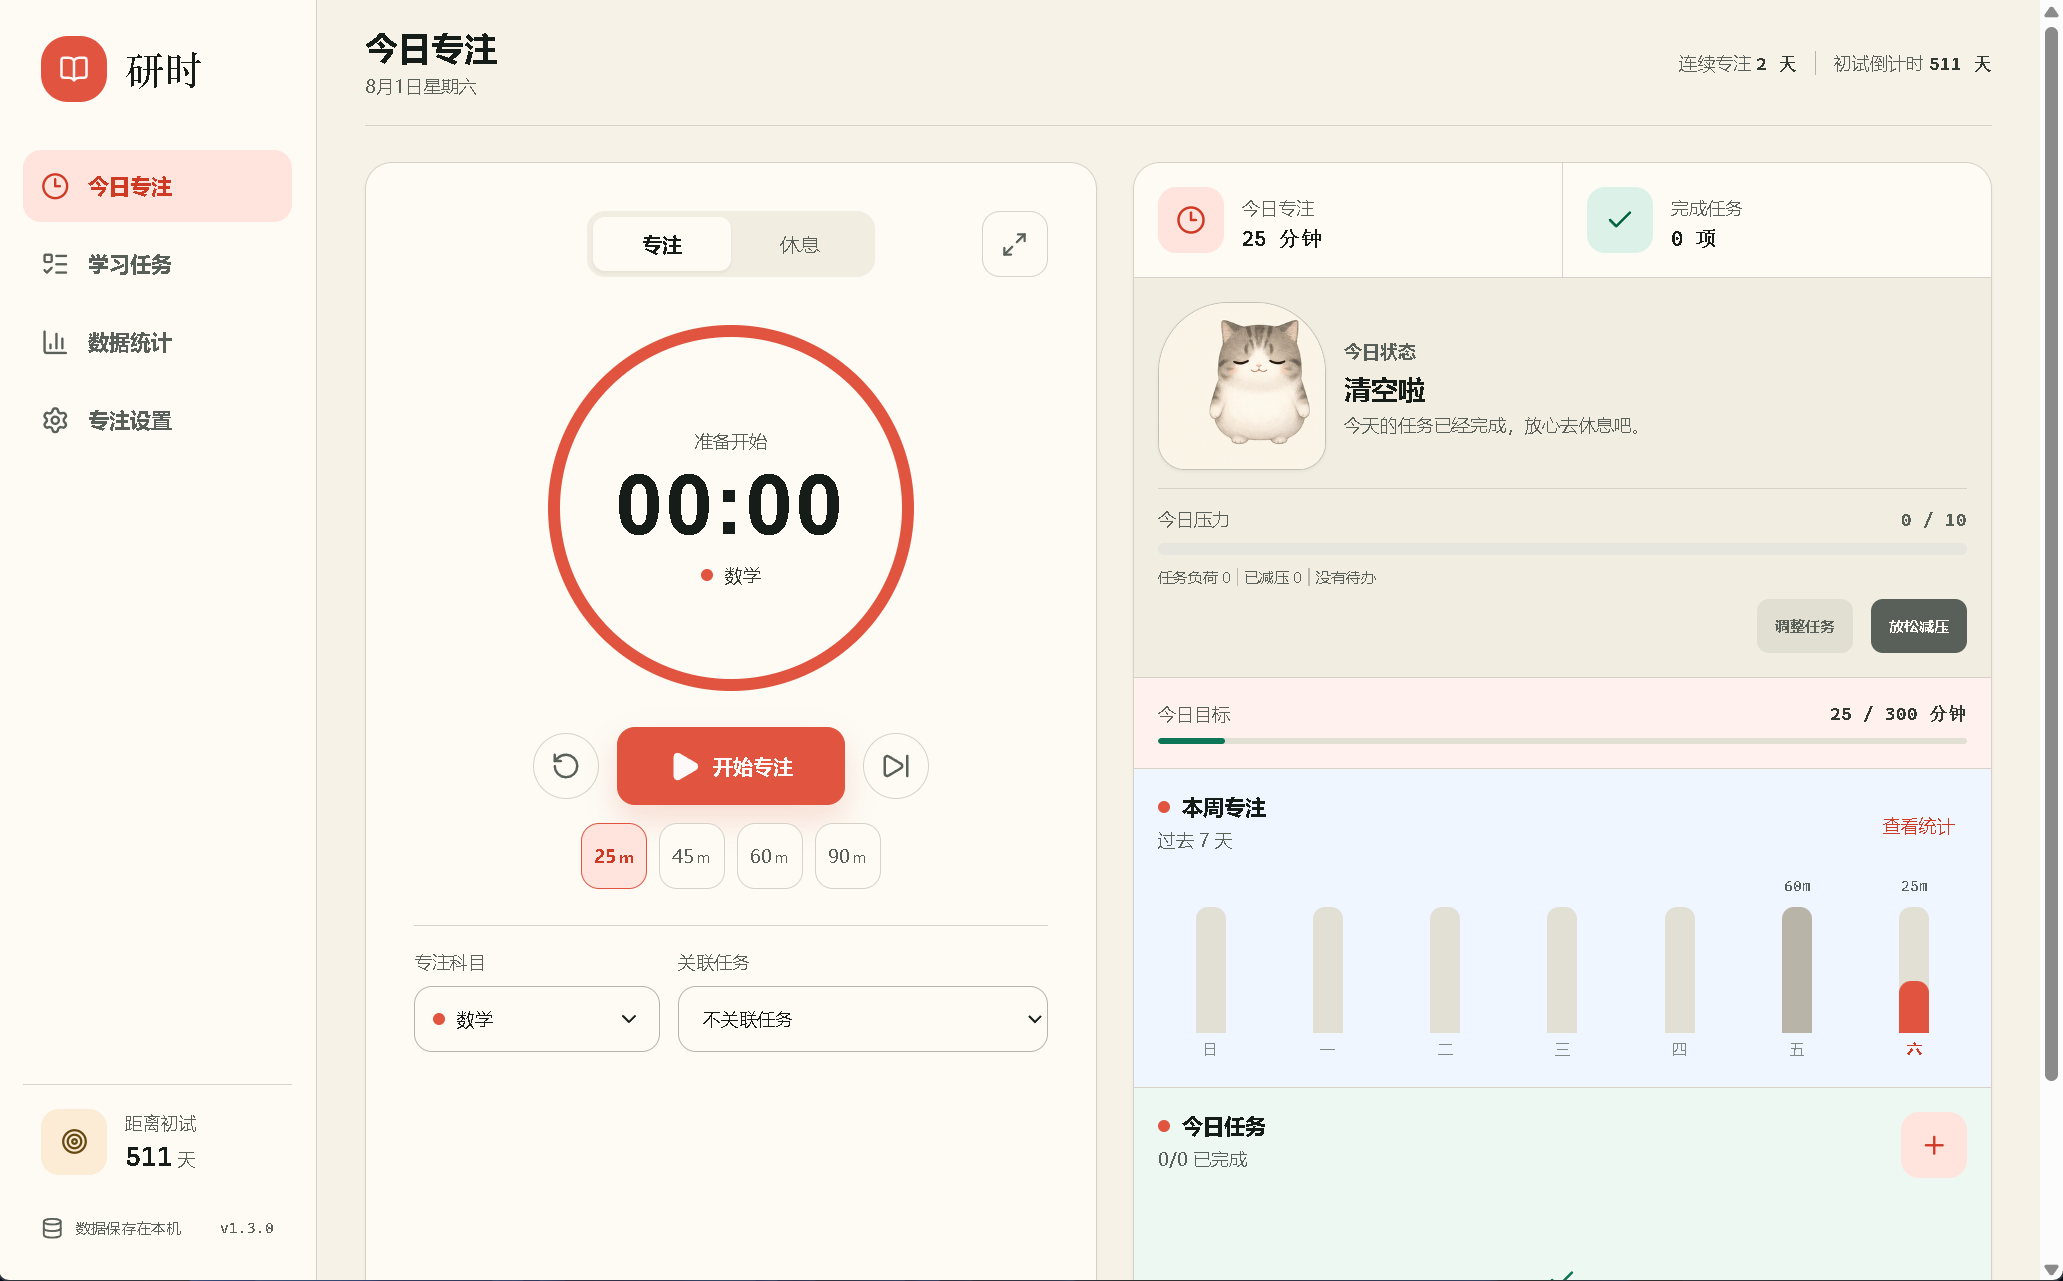2063x1281 pixels.
Task: Click the target icon near 距离初试
Action: 74,1141
